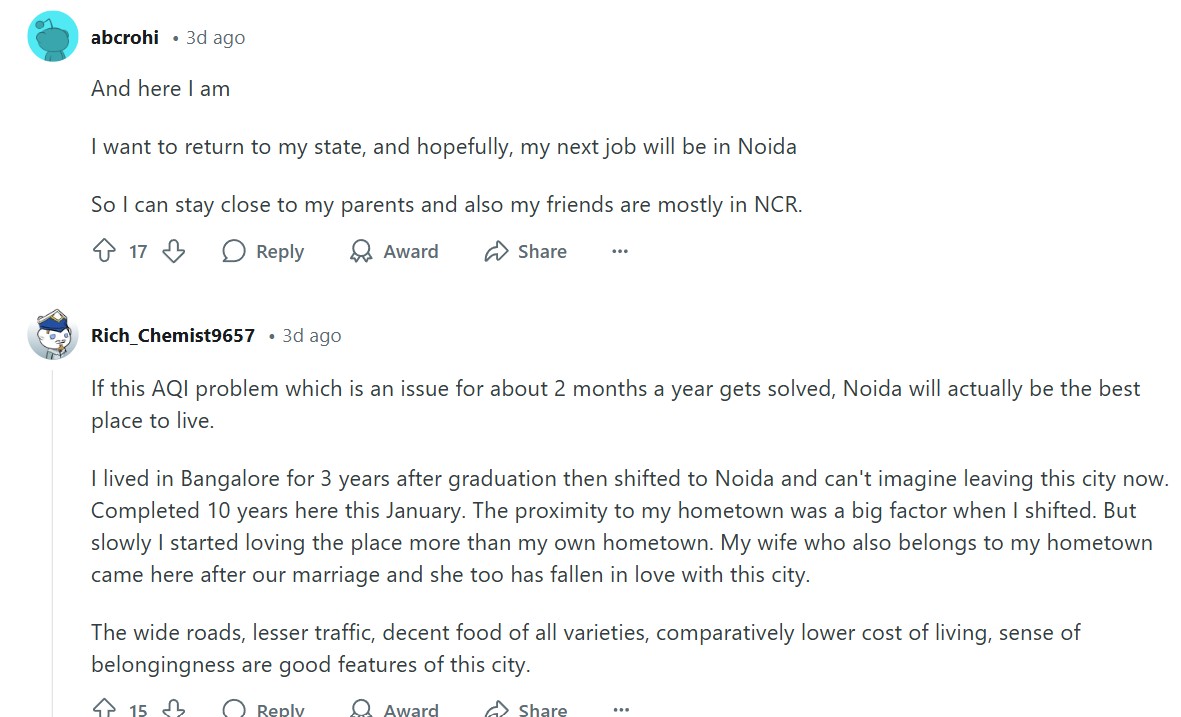The width and height of the screenshot is (1181, 717).
Task: Reply to Rich_Chemist9657's comment
Action: click(x=263, y=708)
